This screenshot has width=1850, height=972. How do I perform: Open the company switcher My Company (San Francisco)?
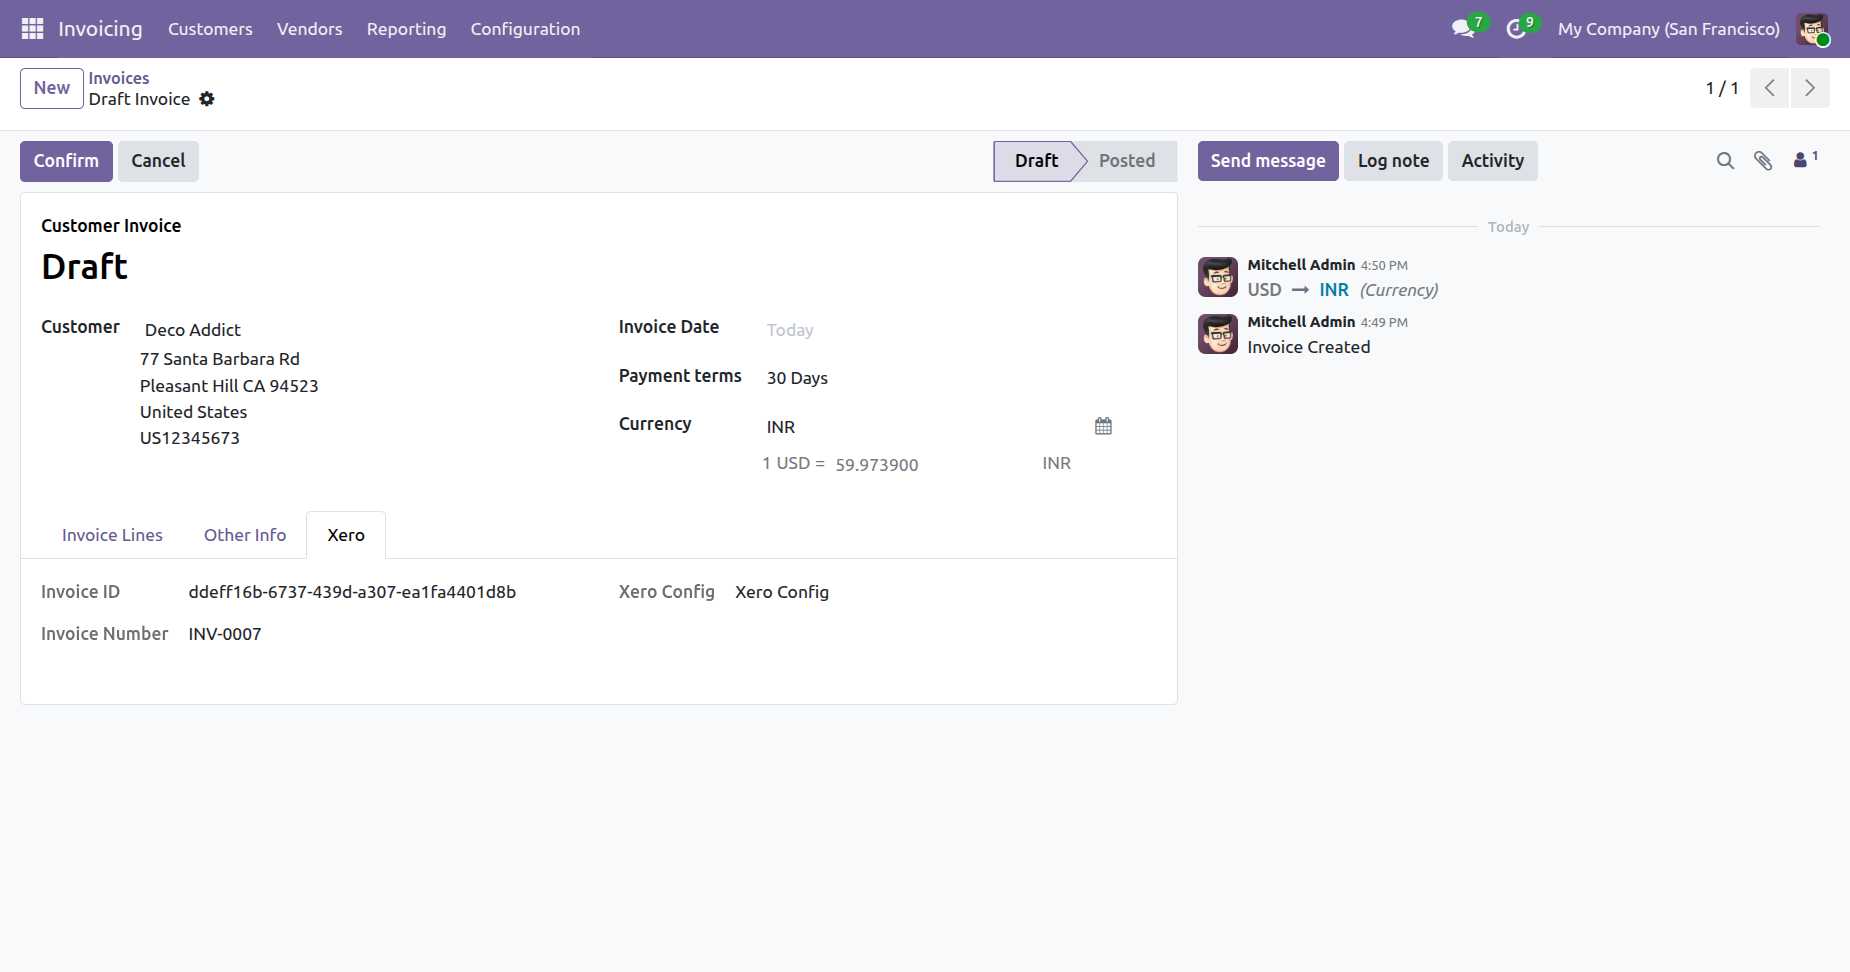click(1669, 29)
